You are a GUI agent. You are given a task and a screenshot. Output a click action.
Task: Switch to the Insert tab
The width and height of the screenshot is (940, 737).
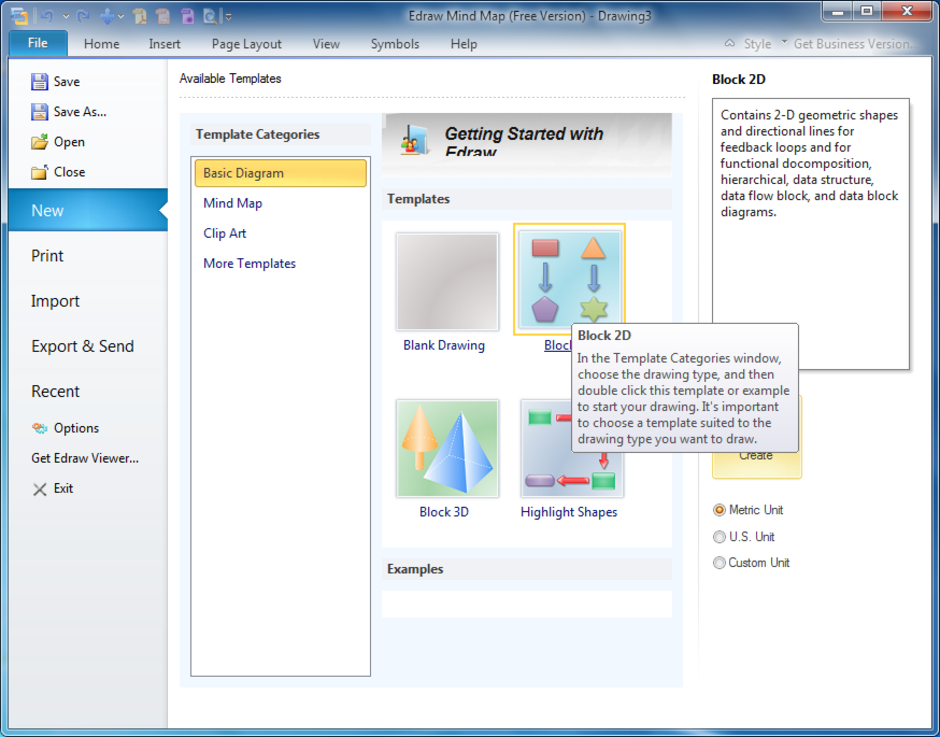click(164, 44)
